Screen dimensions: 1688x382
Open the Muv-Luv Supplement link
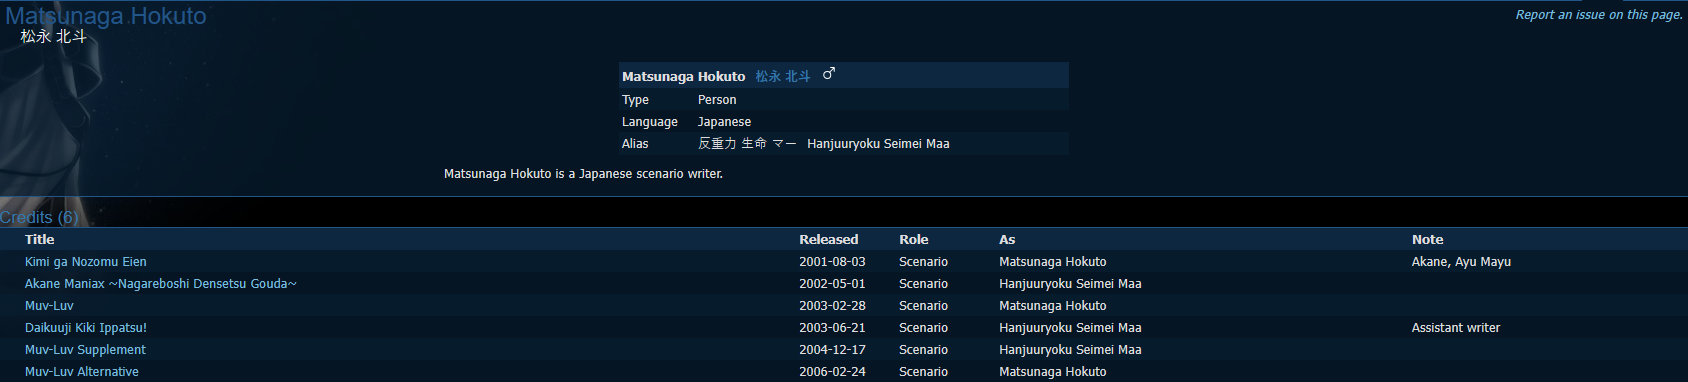pos(85,350)
